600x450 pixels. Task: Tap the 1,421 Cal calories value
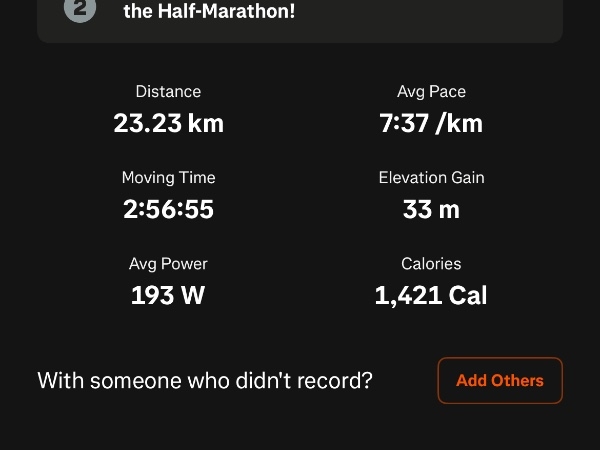tap(431, 296)
